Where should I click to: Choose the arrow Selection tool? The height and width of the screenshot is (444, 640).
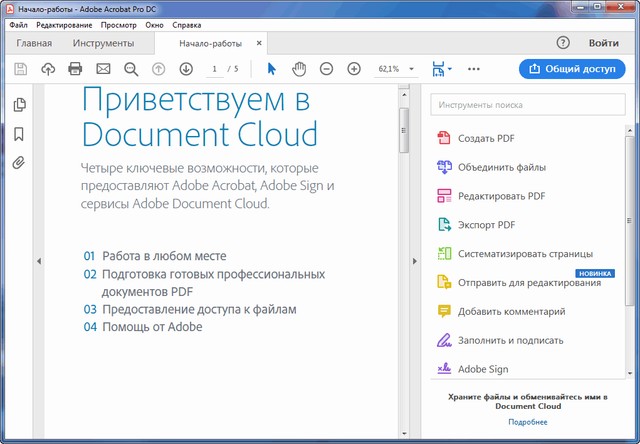271,69
